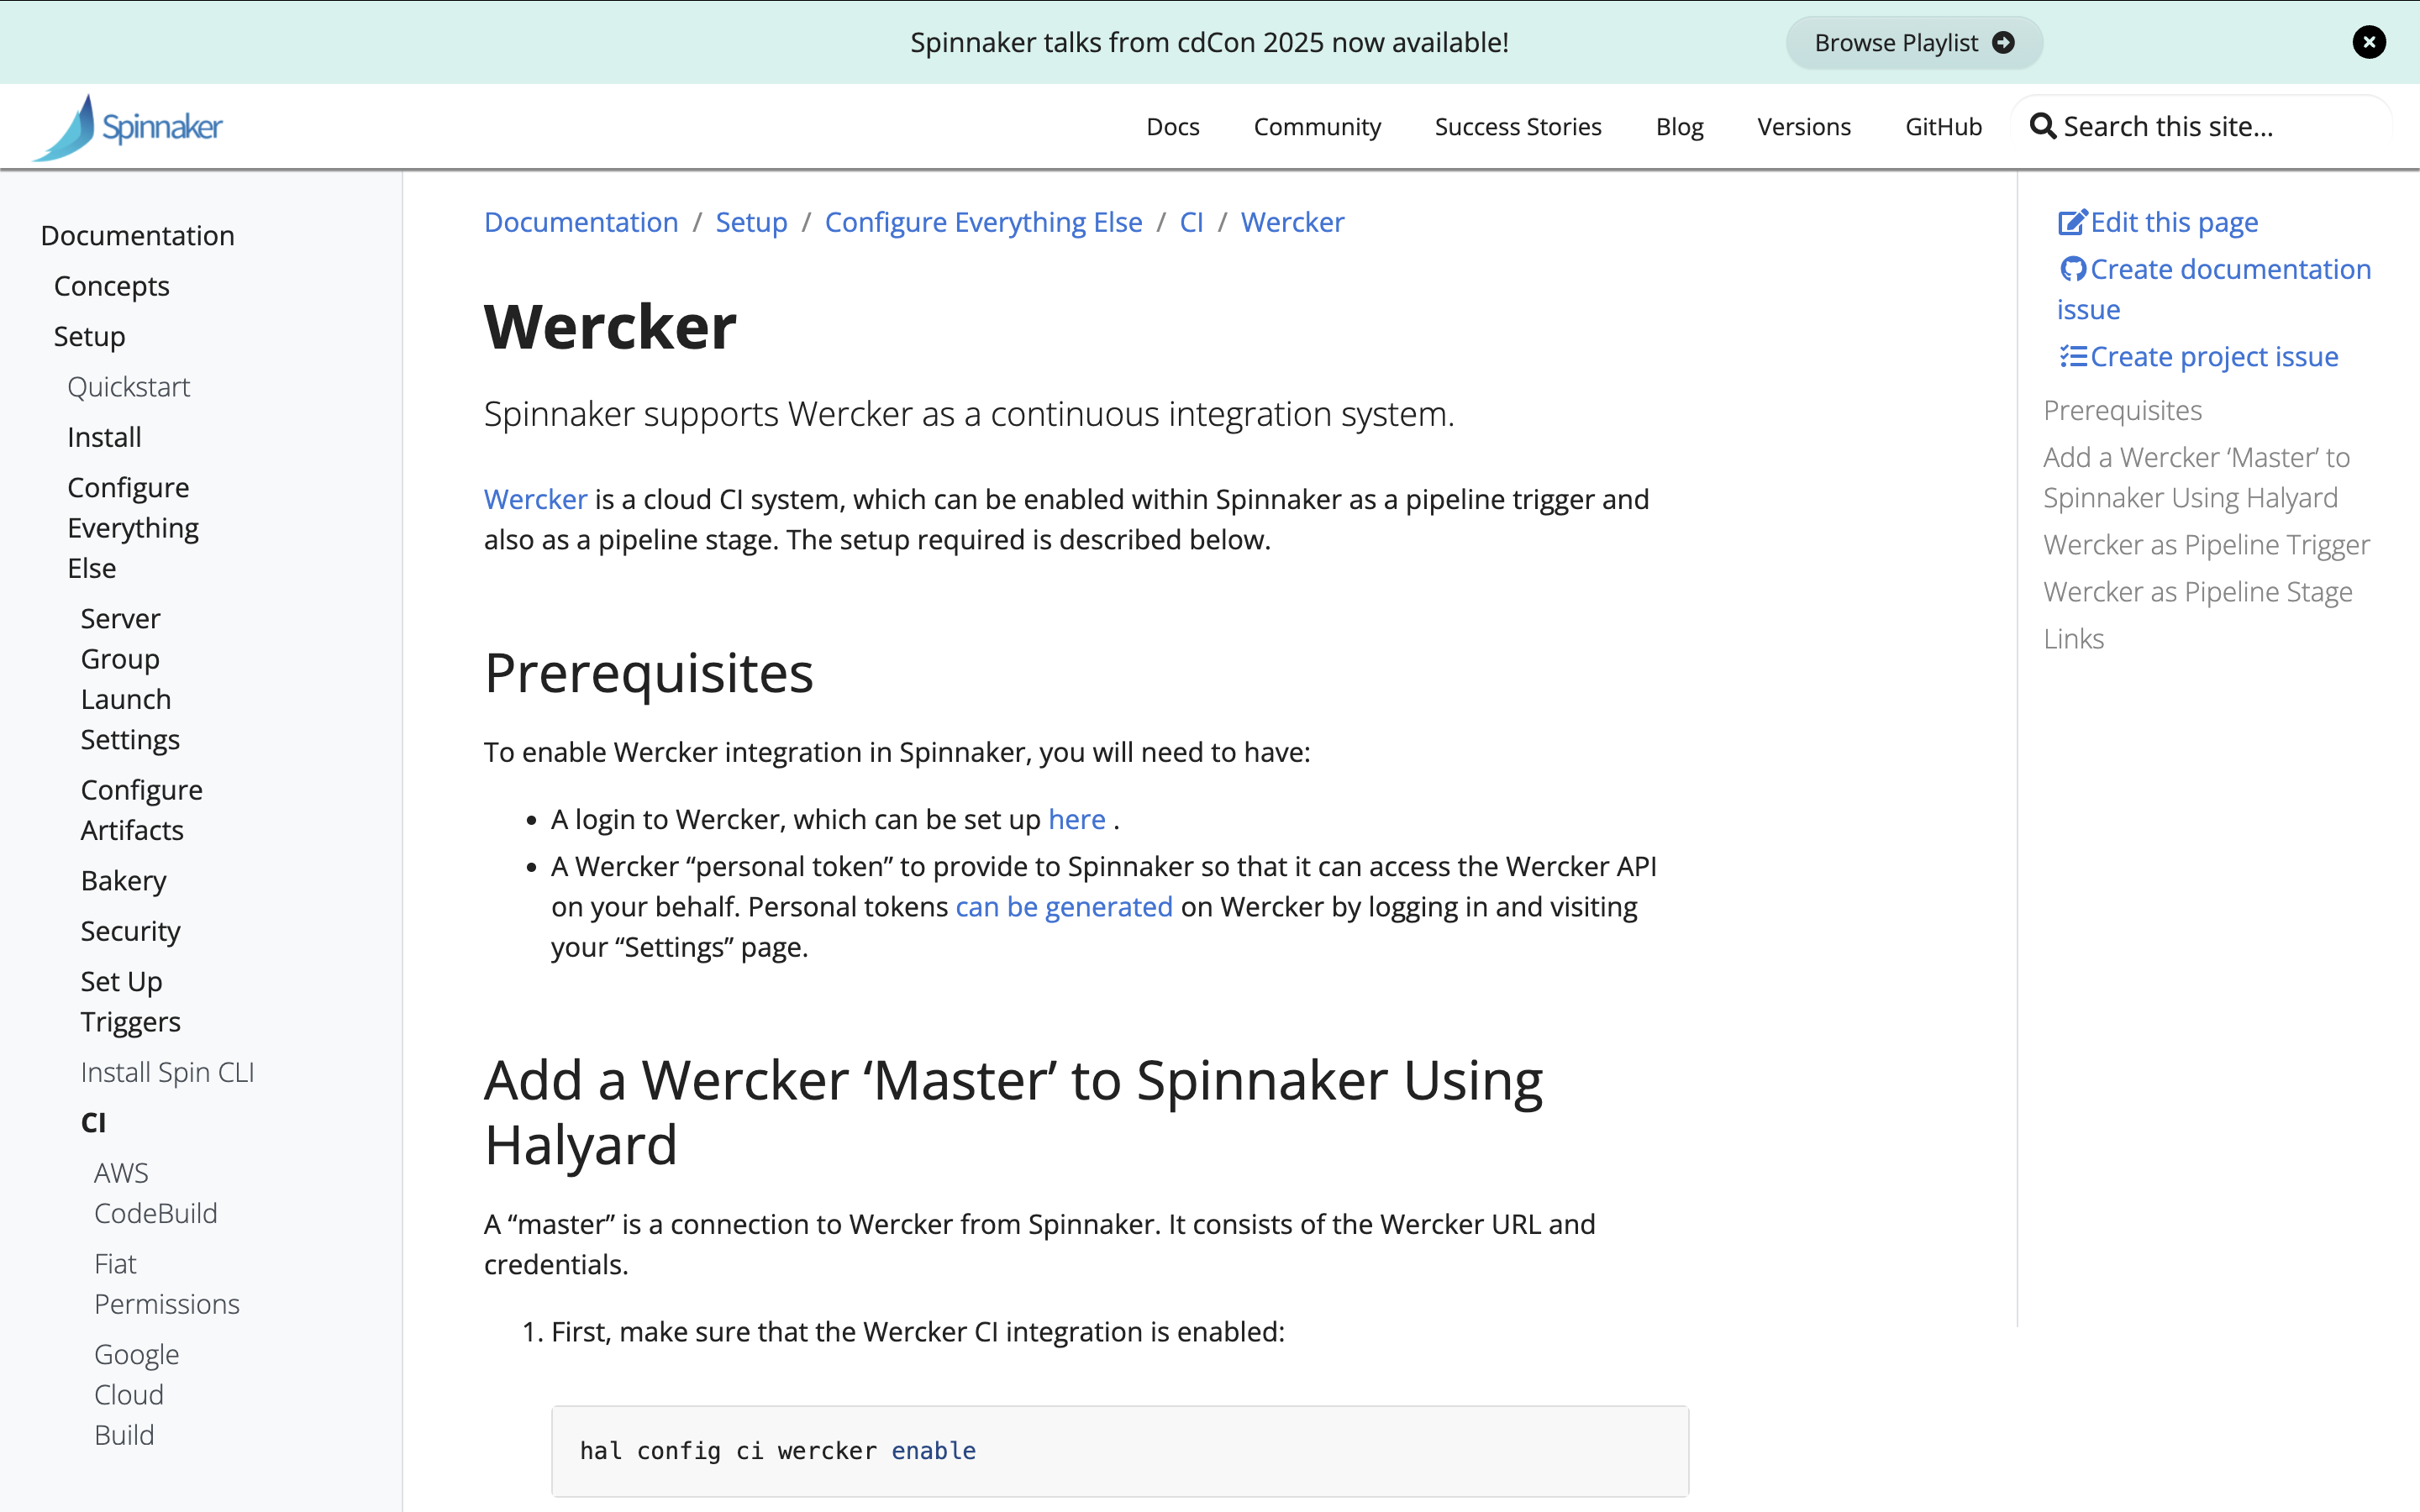Viewport: 2420px width, 1512px height.
Task: Open the Bakery sidebar entry
Action: (x=123, y=880)
